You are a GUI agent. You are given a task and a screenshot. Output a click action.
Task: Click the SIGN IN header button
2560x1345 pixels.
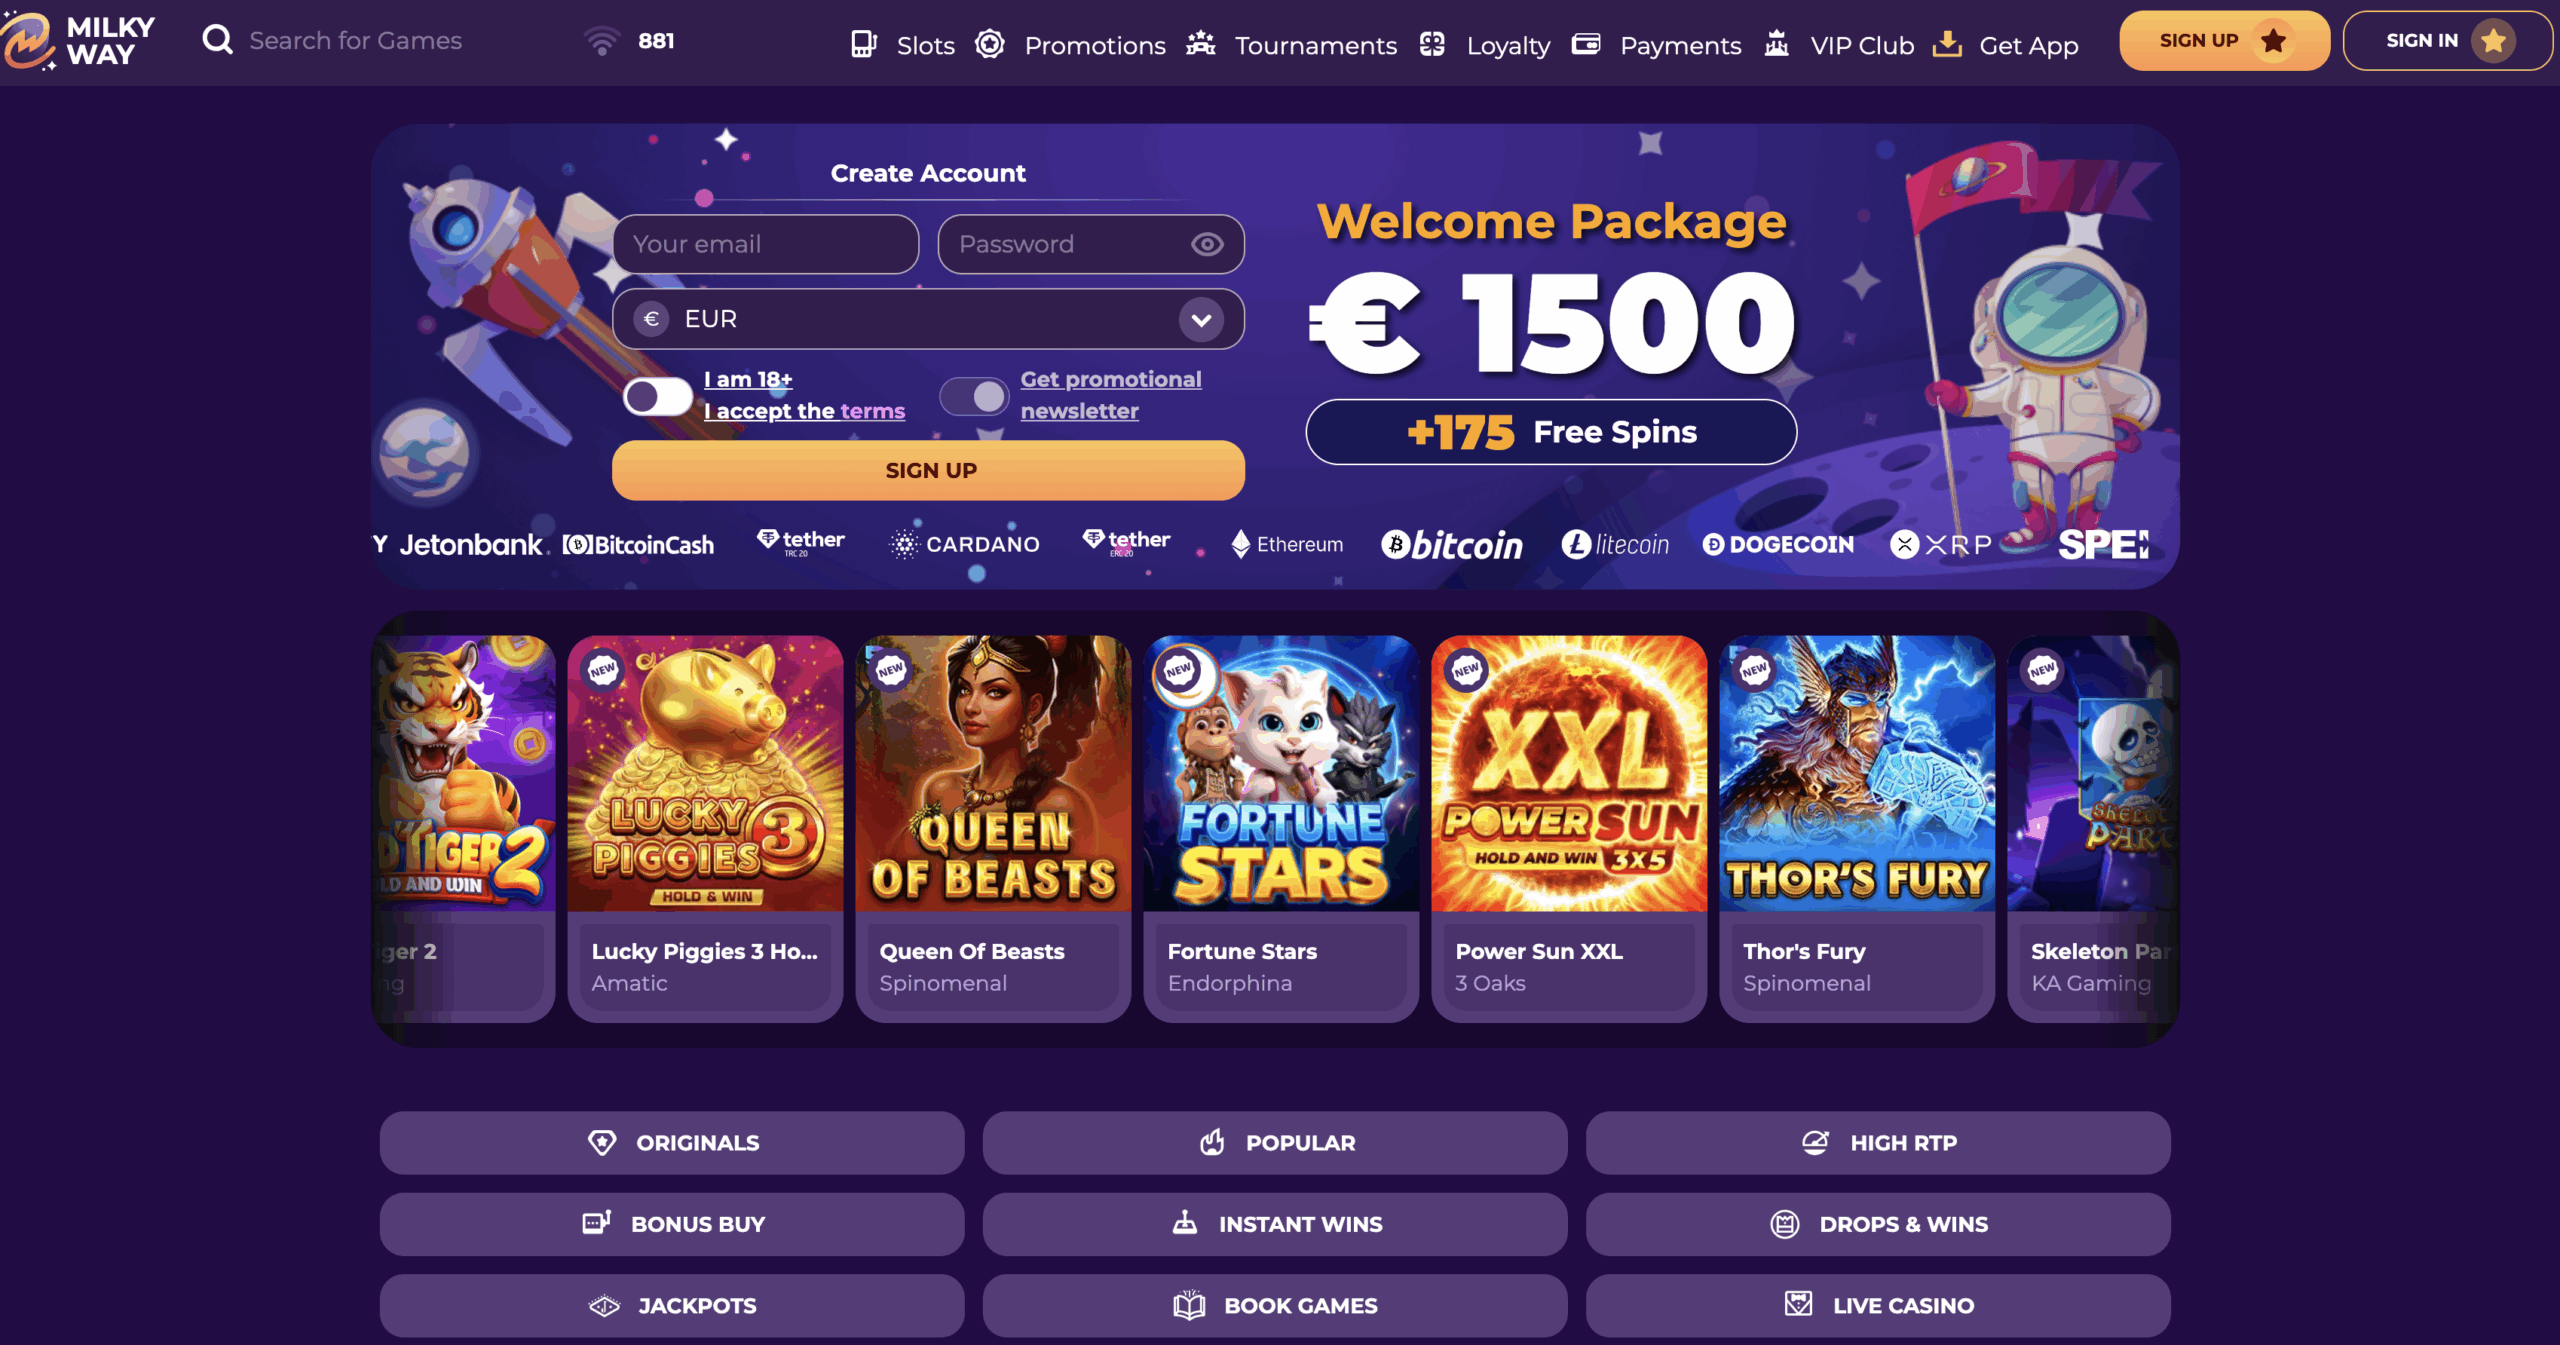pos(2447,41)
